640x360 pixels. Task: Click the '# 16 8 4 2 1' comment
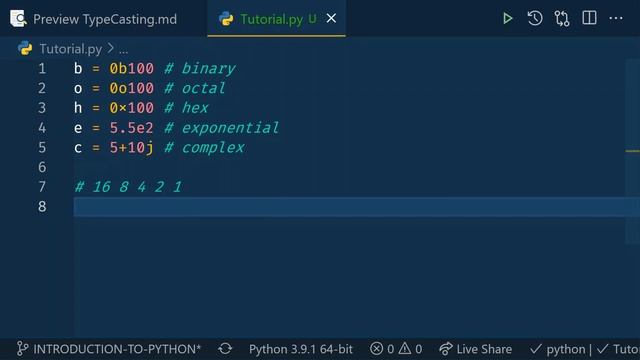(128, 187)
